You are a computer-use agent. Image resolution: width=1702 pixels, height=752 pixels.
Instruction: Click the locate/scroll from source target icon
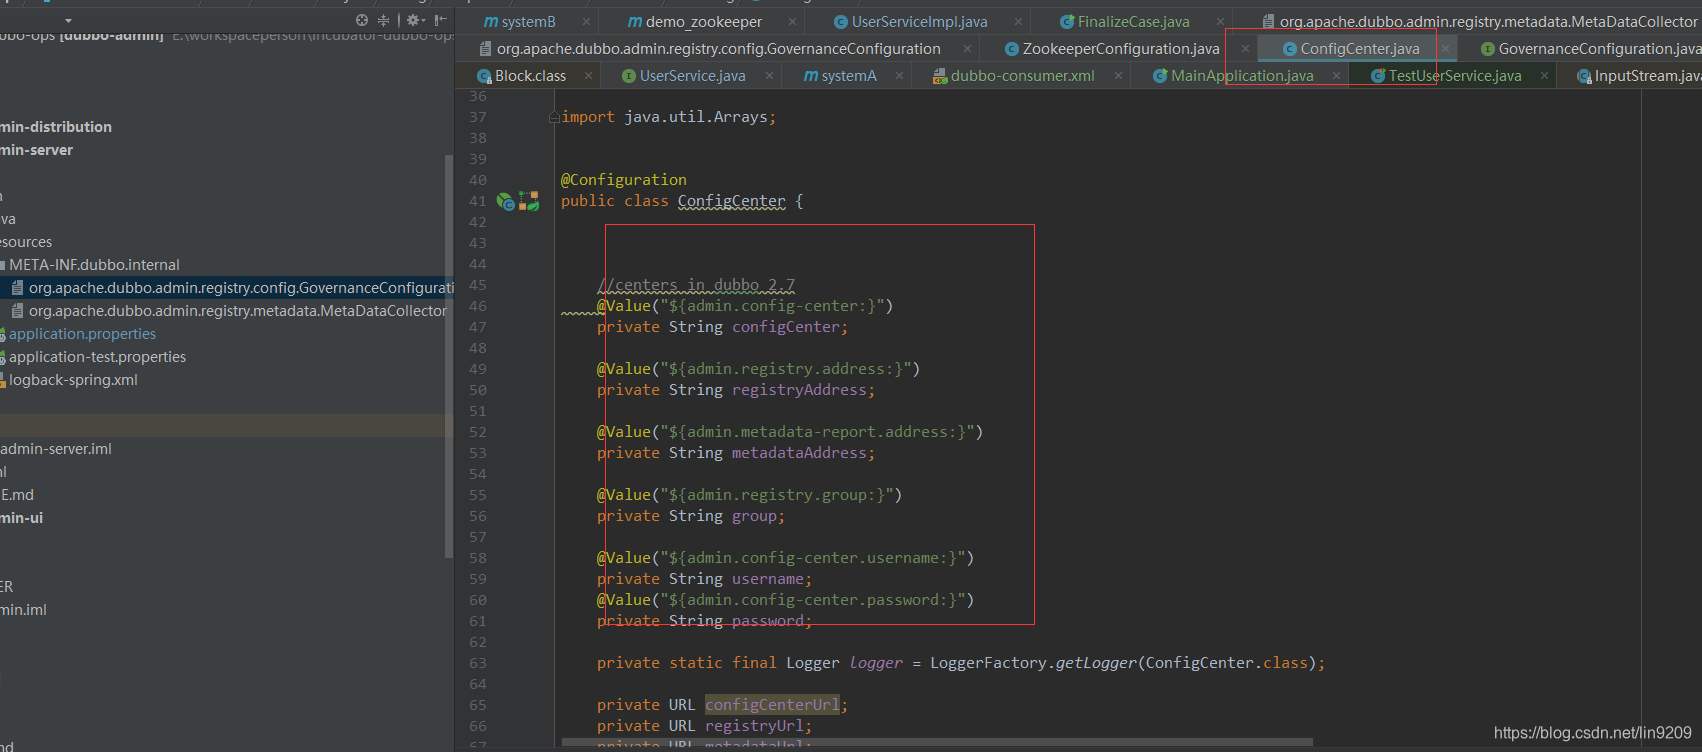(x=362, y=20)
